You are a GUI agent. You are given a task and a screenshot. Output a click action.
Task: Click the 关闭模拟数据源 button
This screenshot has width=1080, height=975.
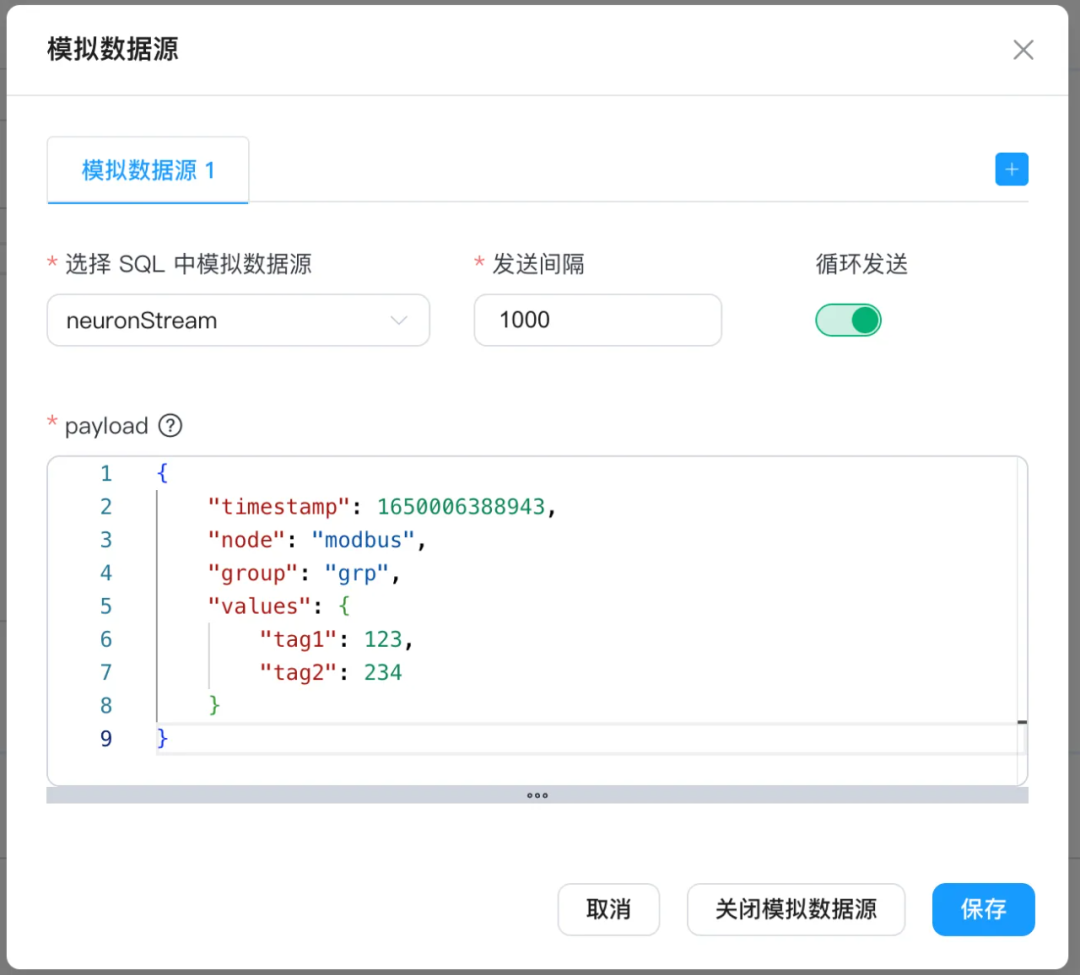coord(796,909)
